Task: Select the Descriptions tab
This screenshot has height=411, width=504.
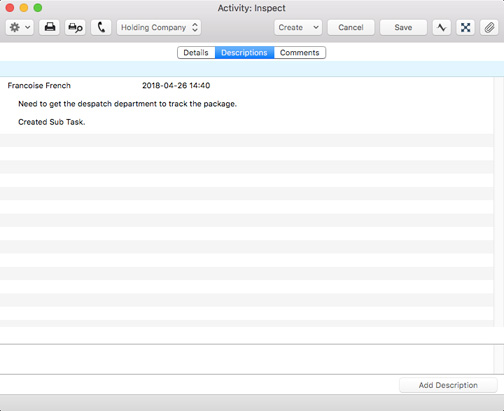Action: point(244,53)
